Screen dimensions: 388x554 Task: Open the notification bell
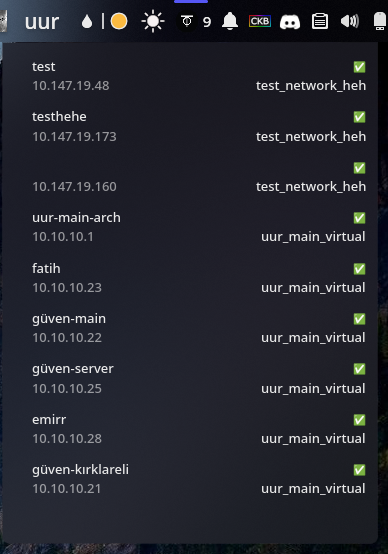[x=230, y=21]
